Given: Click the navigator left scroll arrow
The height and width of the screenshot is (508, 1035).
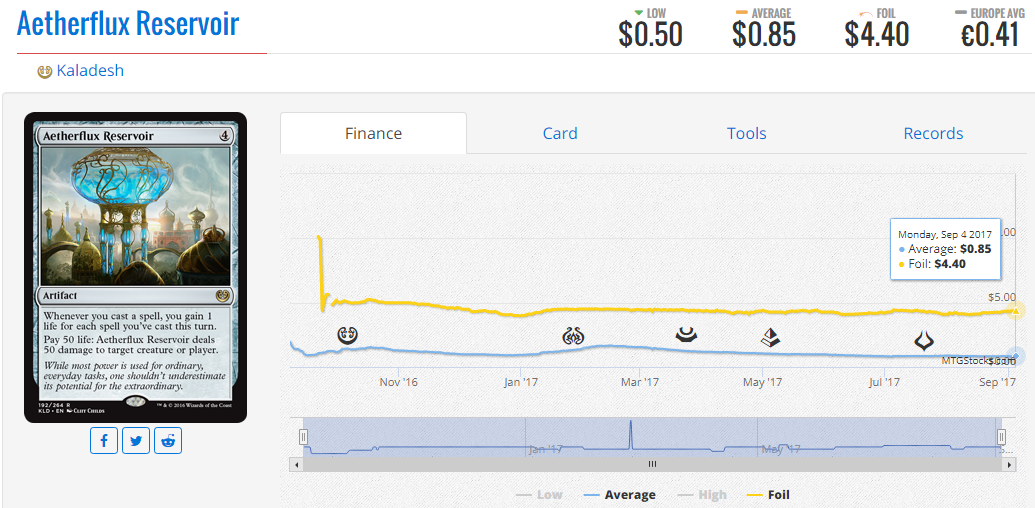Looking at the screenshot, I should pyautogui.click(x=296, y=464).
